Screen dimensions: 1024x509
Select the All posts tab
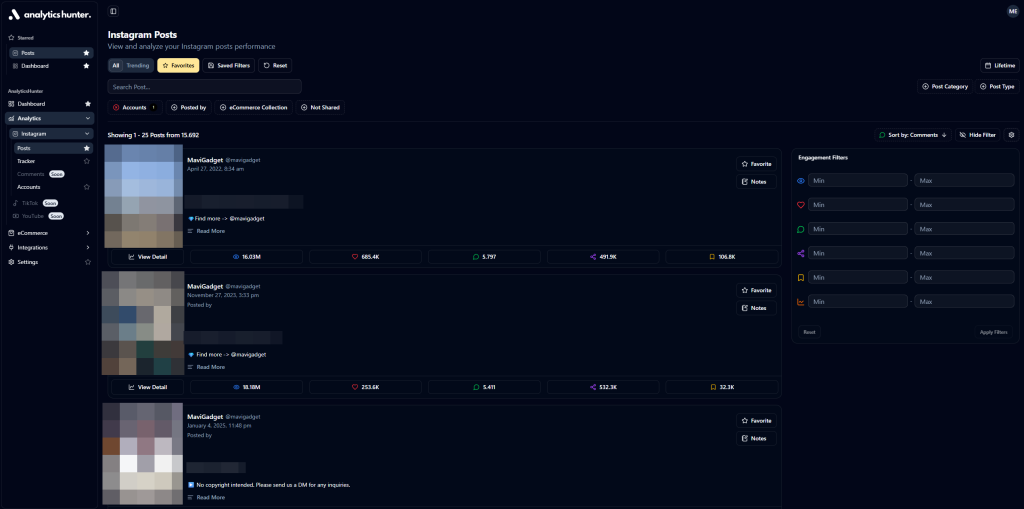click(x=116, y=65)
